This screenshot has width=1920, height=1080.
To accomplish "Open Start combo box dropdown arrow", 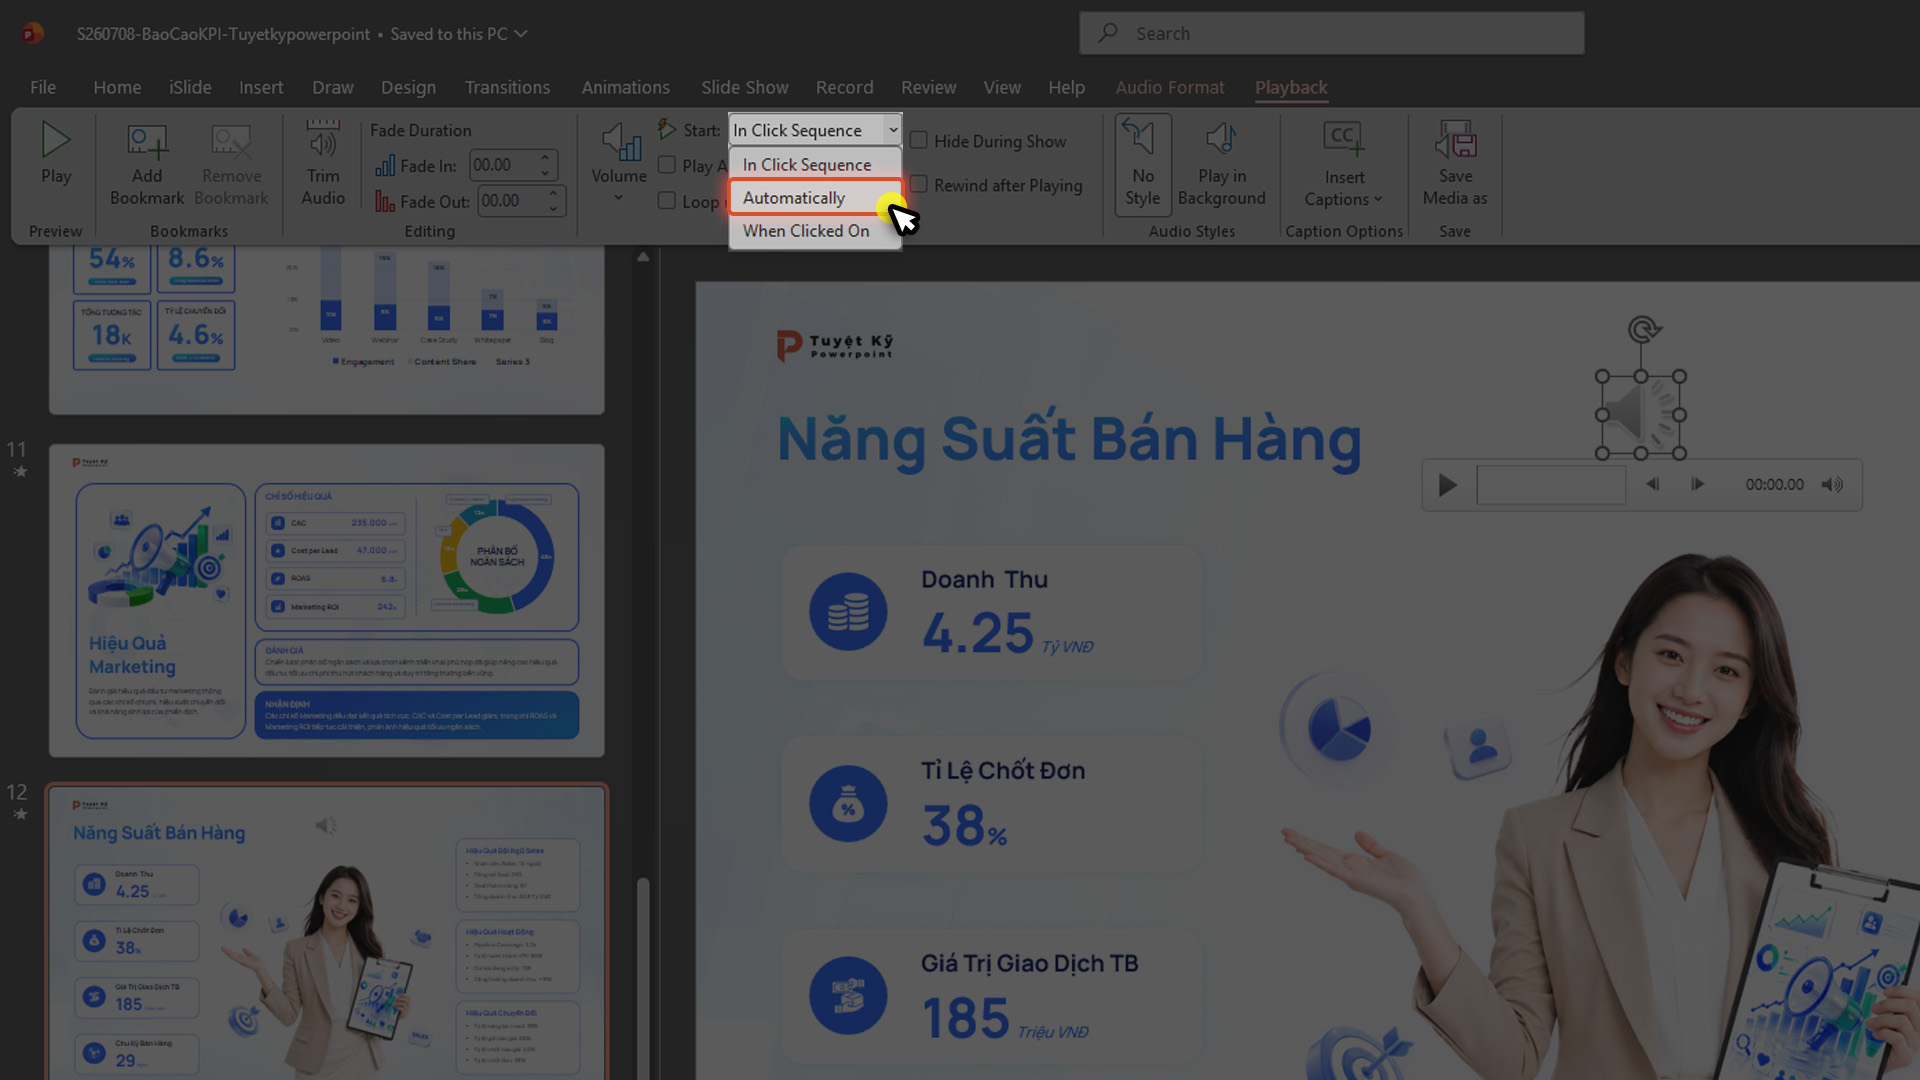I will (x=892, y=130).
